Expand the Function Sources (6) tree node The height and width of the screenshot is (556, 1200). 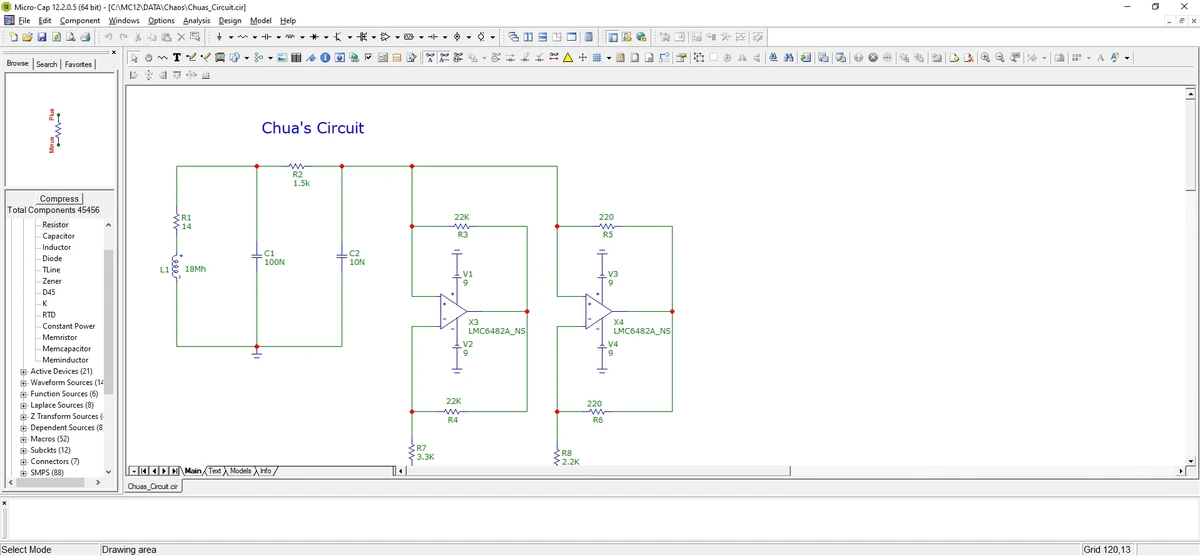[23, 394]
